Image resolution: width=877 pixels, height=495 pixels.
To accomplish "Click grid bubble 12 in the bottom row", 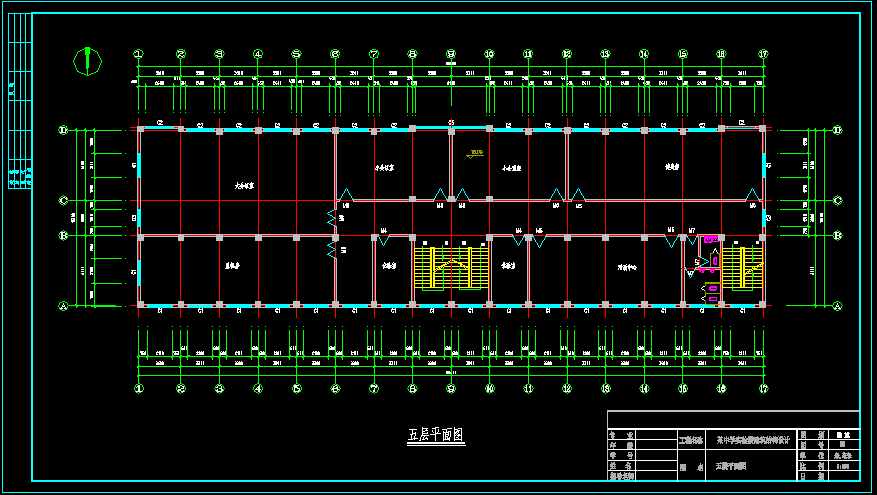I will [566, 388].
